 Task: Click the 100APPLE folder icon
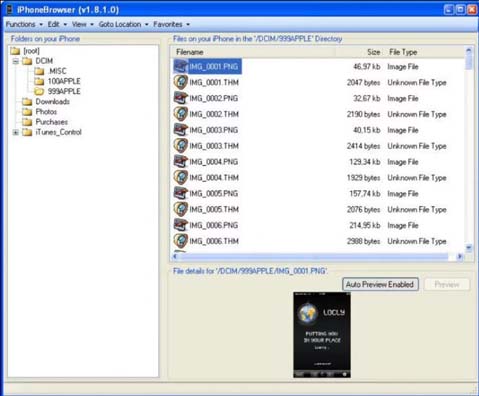pos(39,81)
